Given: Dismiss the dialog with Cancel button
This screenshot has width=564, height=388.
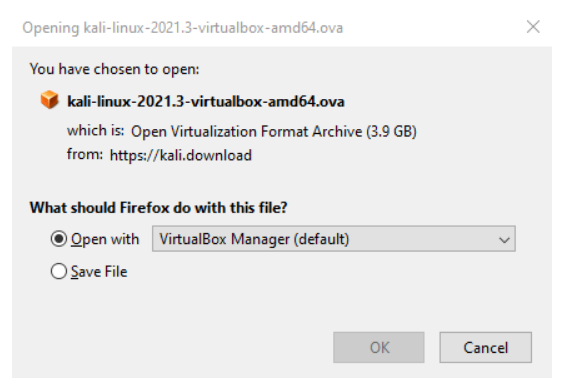Looking at the screenshot, I should click(486, 347).
